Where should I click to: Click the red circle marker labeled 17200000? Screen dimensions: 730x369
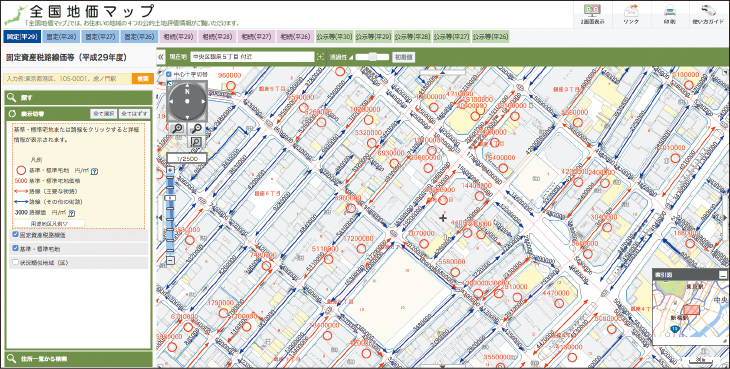(x=361, y=248)
